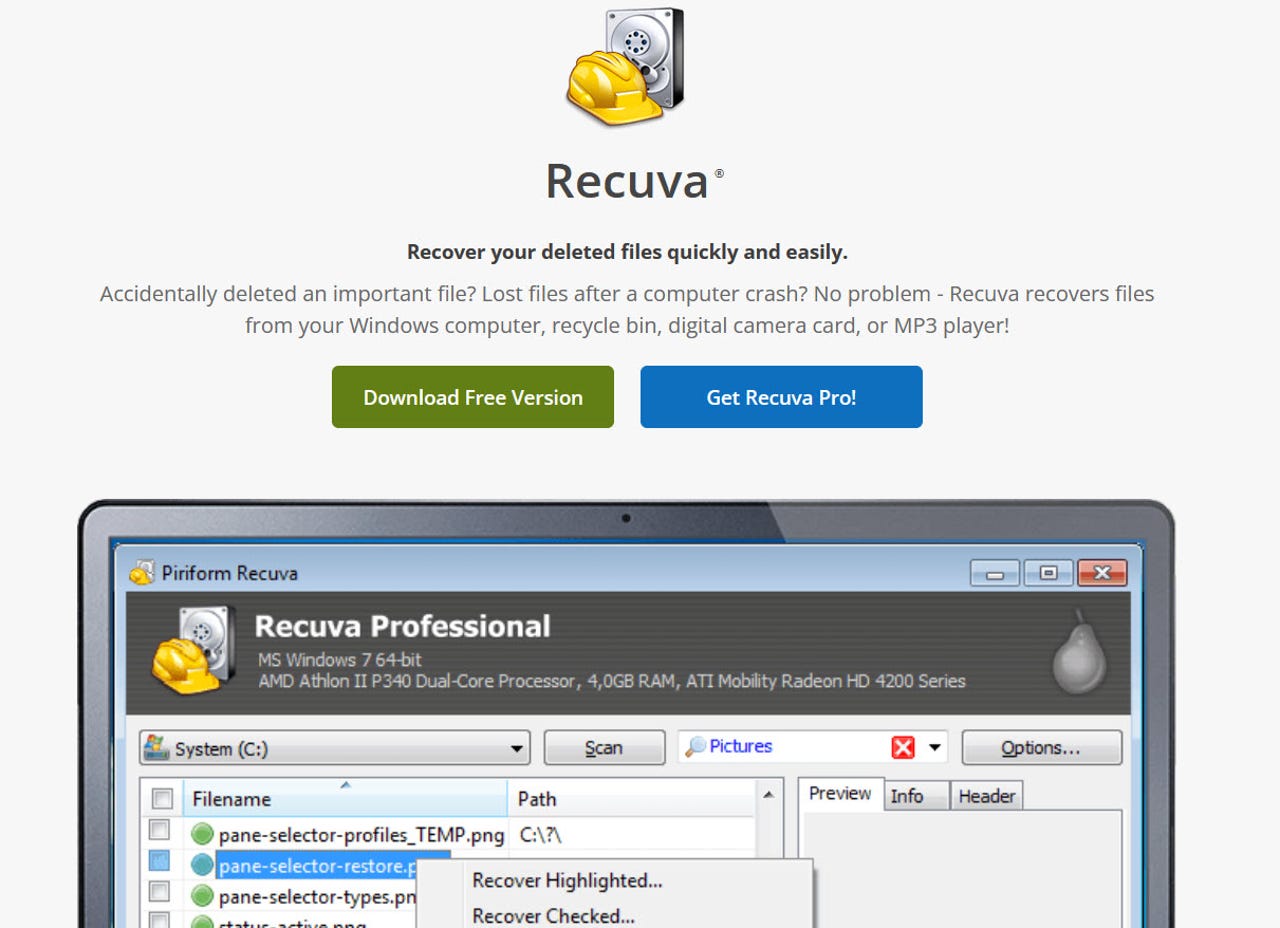Image resolution: width=1280 pixels, height=928 pixels.
Task: Minimize the Piriform Recuva window
Action: pos(995,574)
